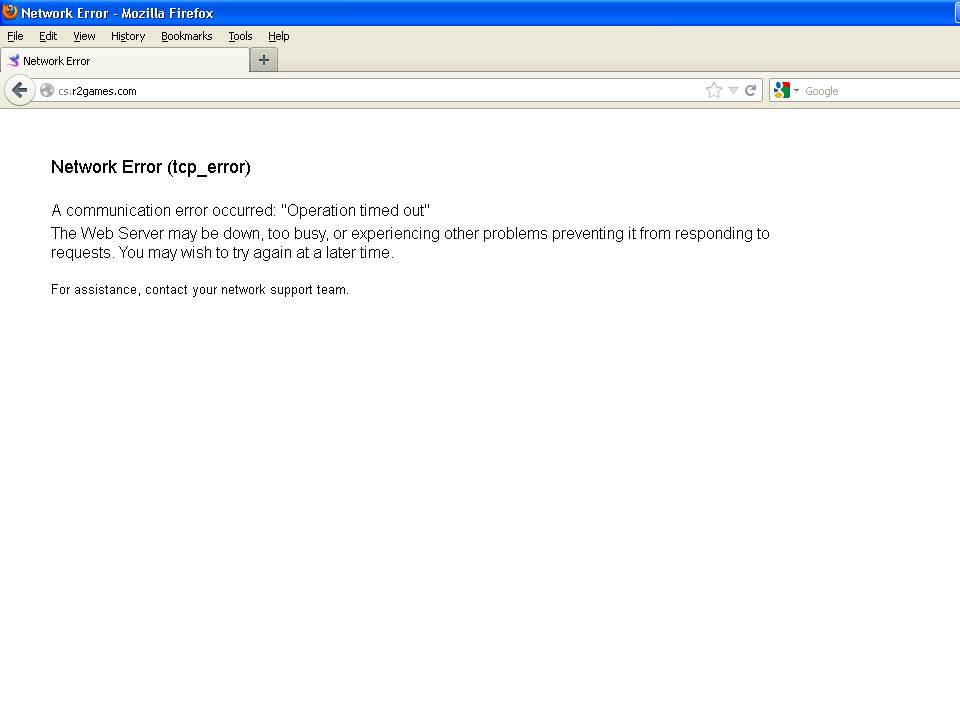The image size is (960, 720).
Task: Open the Help menu
Action: [x=278, y=36]
